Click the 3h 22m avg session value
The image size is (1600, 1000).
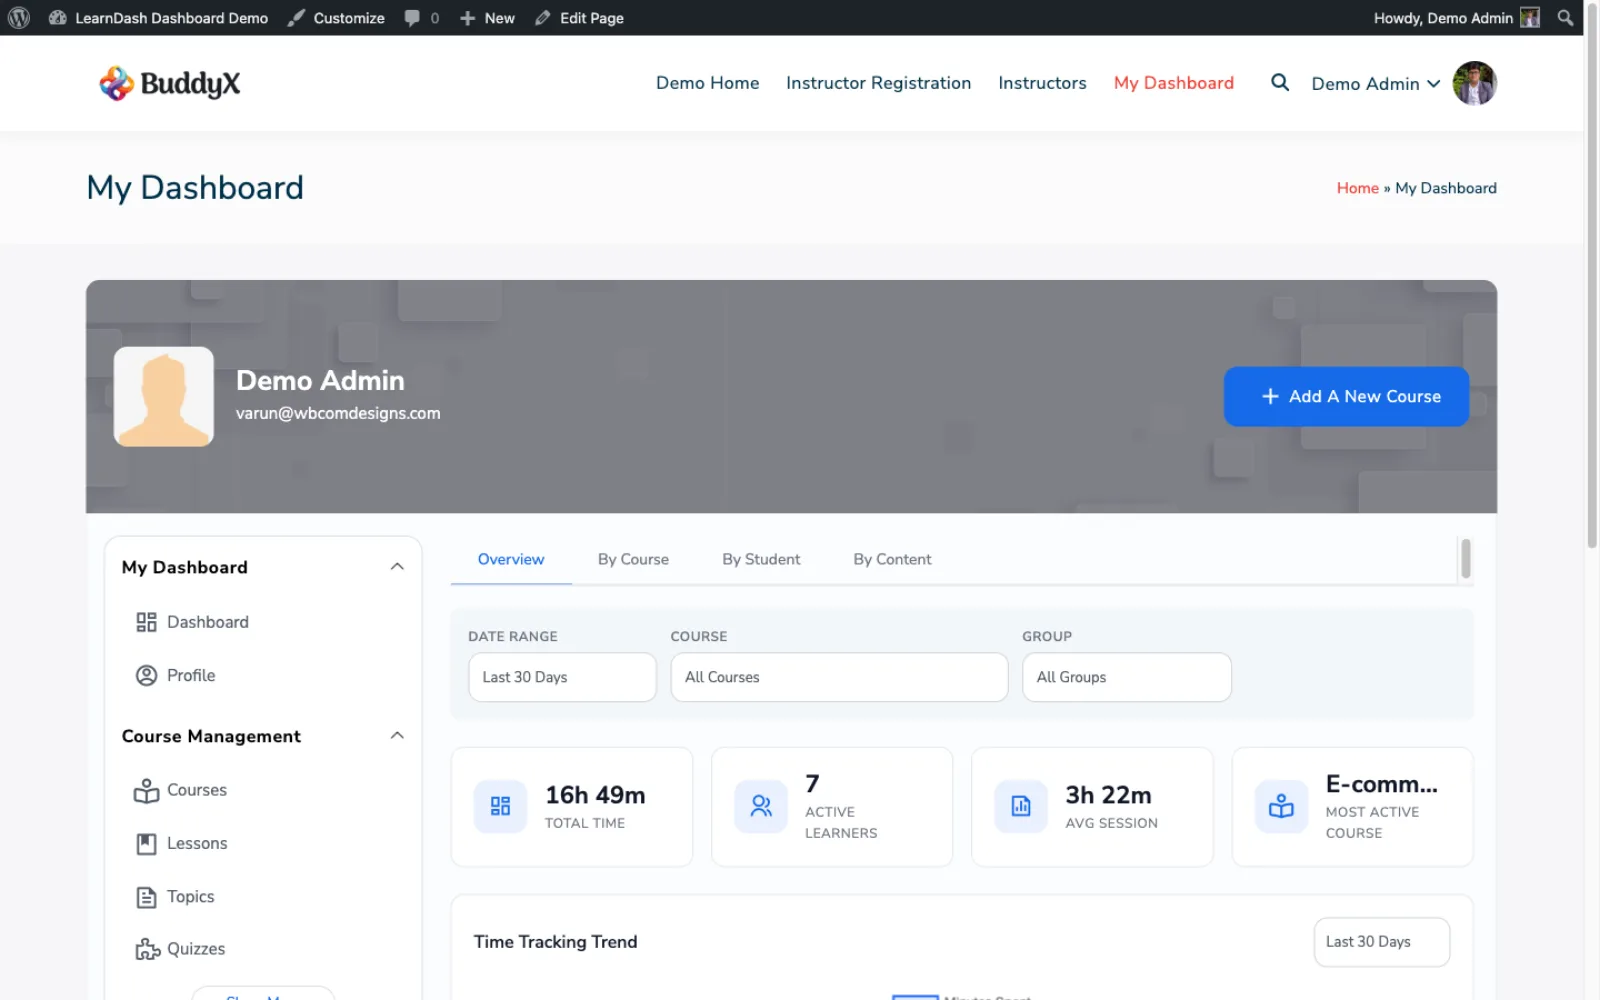[1108, 795]
